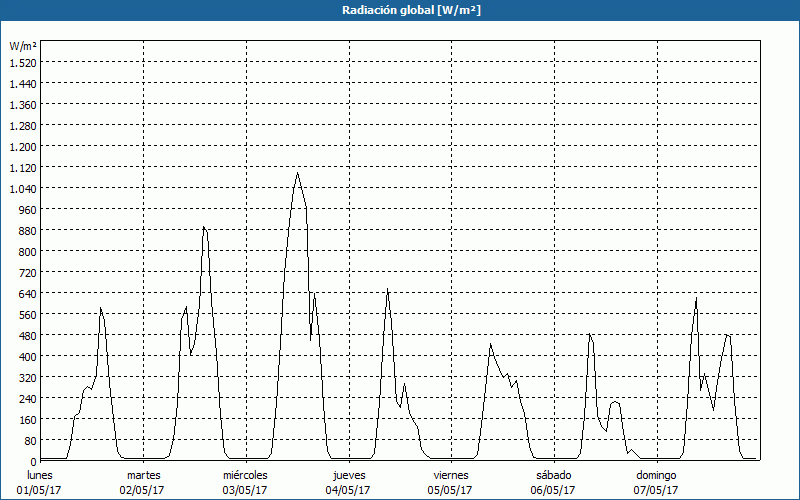Click the 1.520 value on the y-axis
Viewport: 800px width, 500px height.
22,62
